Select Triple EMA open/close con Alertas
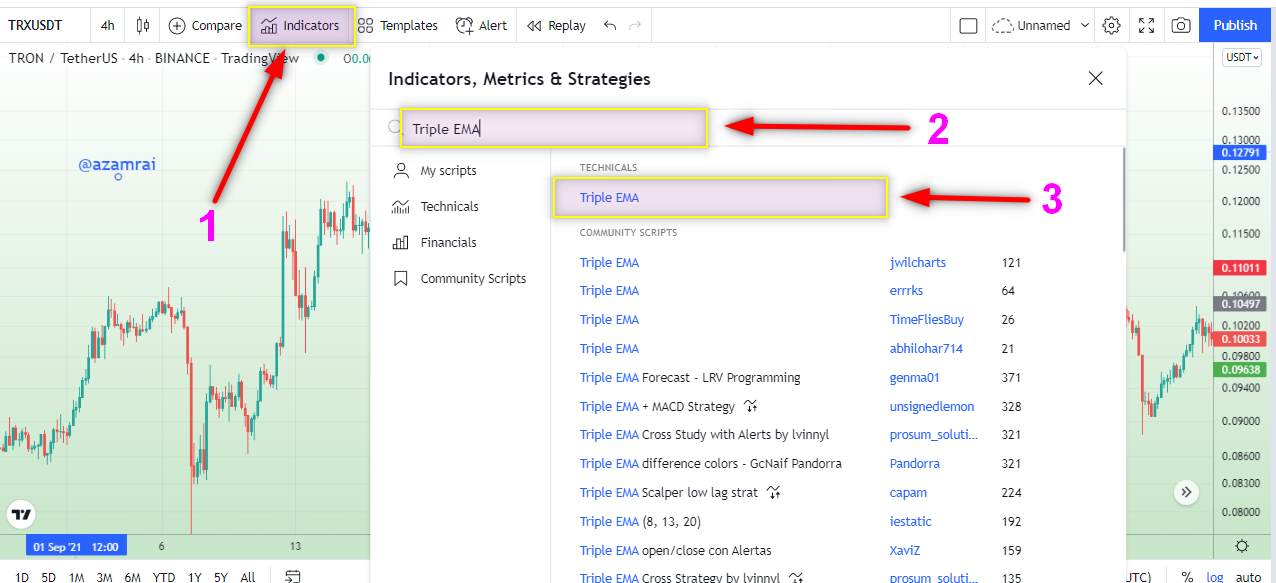Screen dimensions: 1276x583 pos(676,551)
